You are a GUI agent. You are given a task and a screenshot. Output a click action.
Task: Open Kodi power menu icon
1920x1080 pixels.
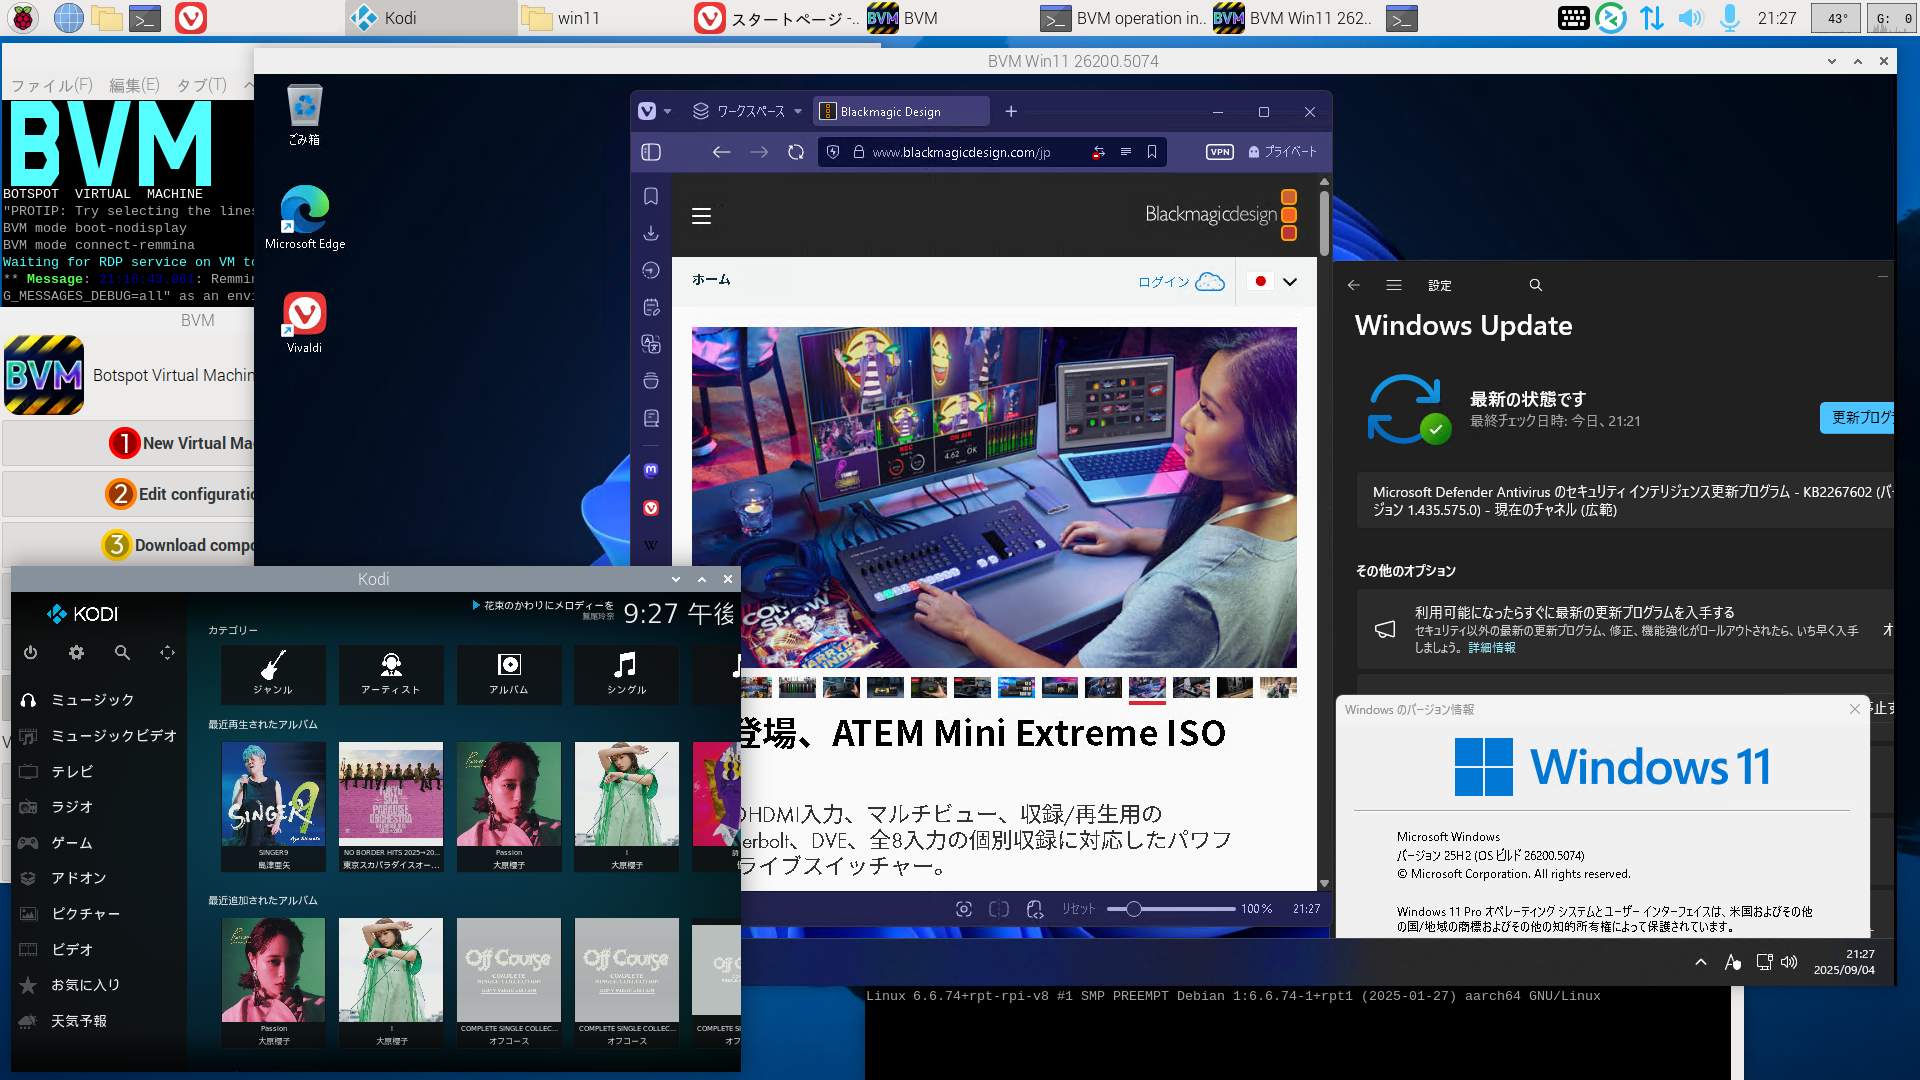[x=31, y=652]
